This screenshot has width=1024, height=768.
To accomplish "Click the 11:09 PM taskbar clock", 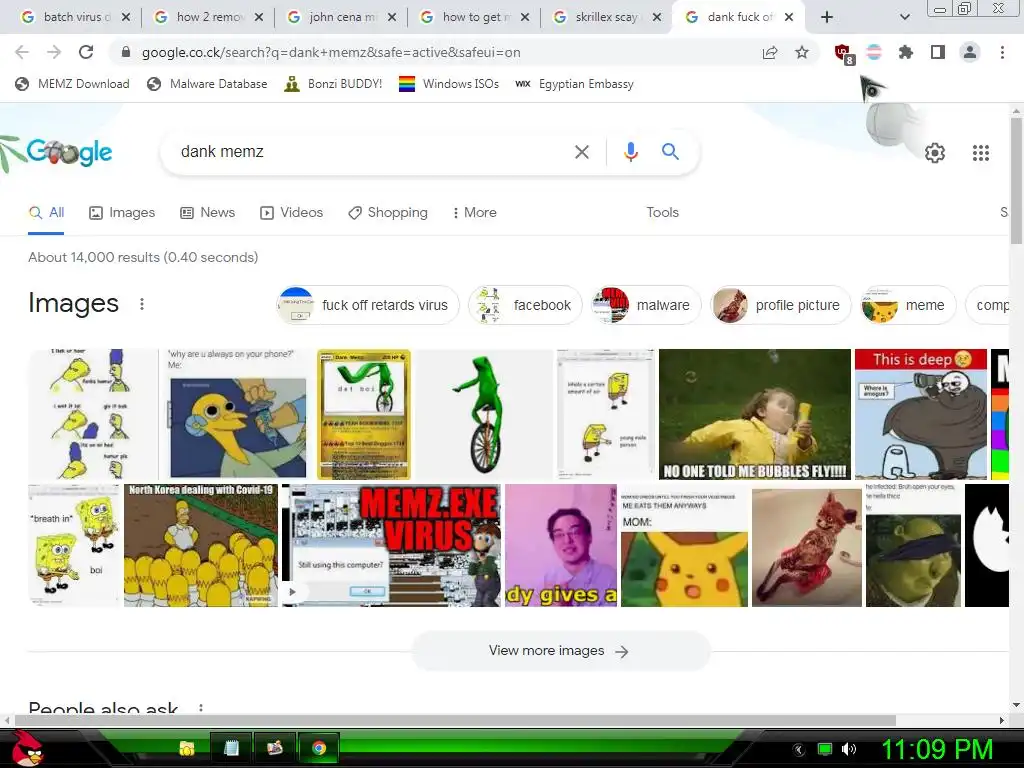I will 937,749.
